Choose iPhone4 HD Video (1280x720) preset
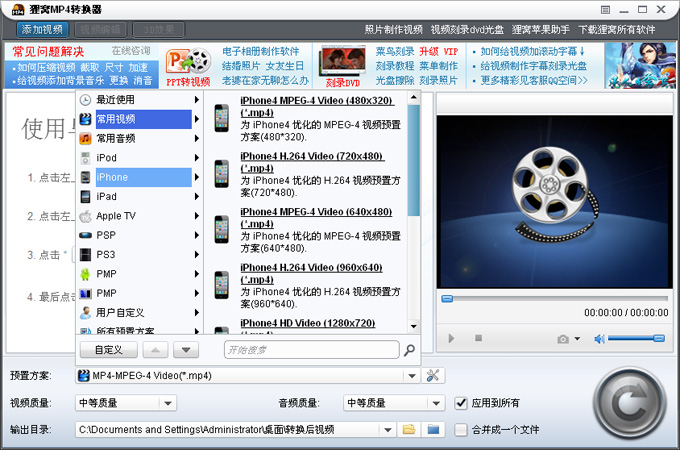This screenshot has width=680, height=450. coord(306,326)
